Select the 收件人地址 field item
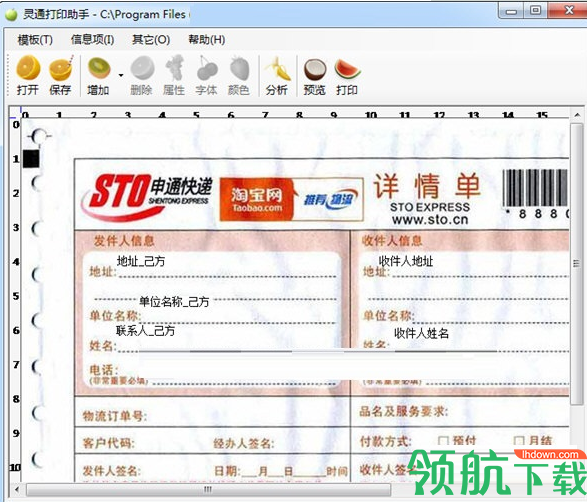 pyautogui.click(x=406, y=261)
